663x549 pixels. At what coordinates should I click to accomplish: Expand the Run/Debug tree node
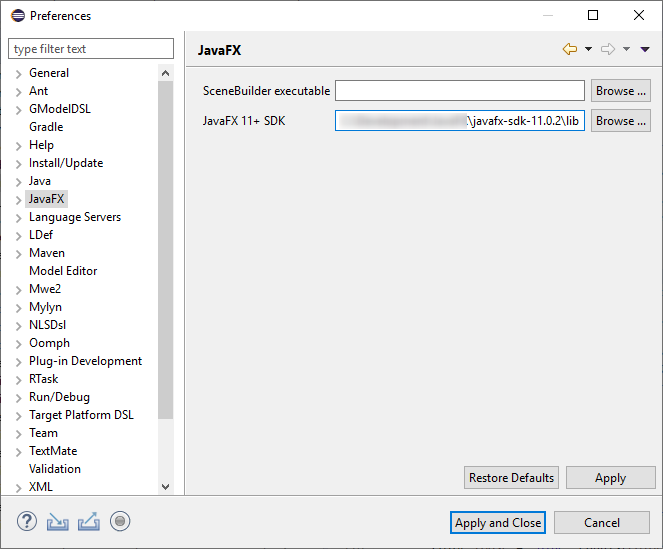[x=18, y=398]
